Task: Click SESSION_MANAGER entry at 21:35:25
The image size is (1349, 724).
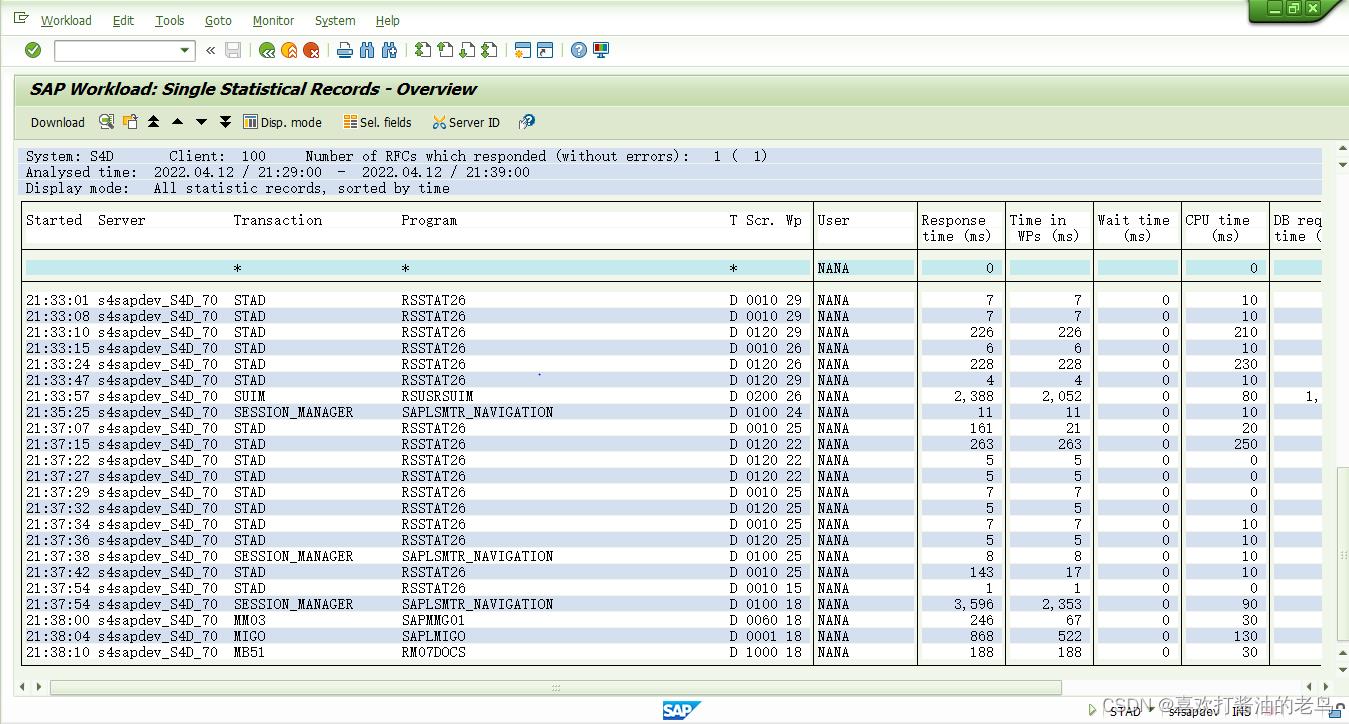Action: coord(293,412)
